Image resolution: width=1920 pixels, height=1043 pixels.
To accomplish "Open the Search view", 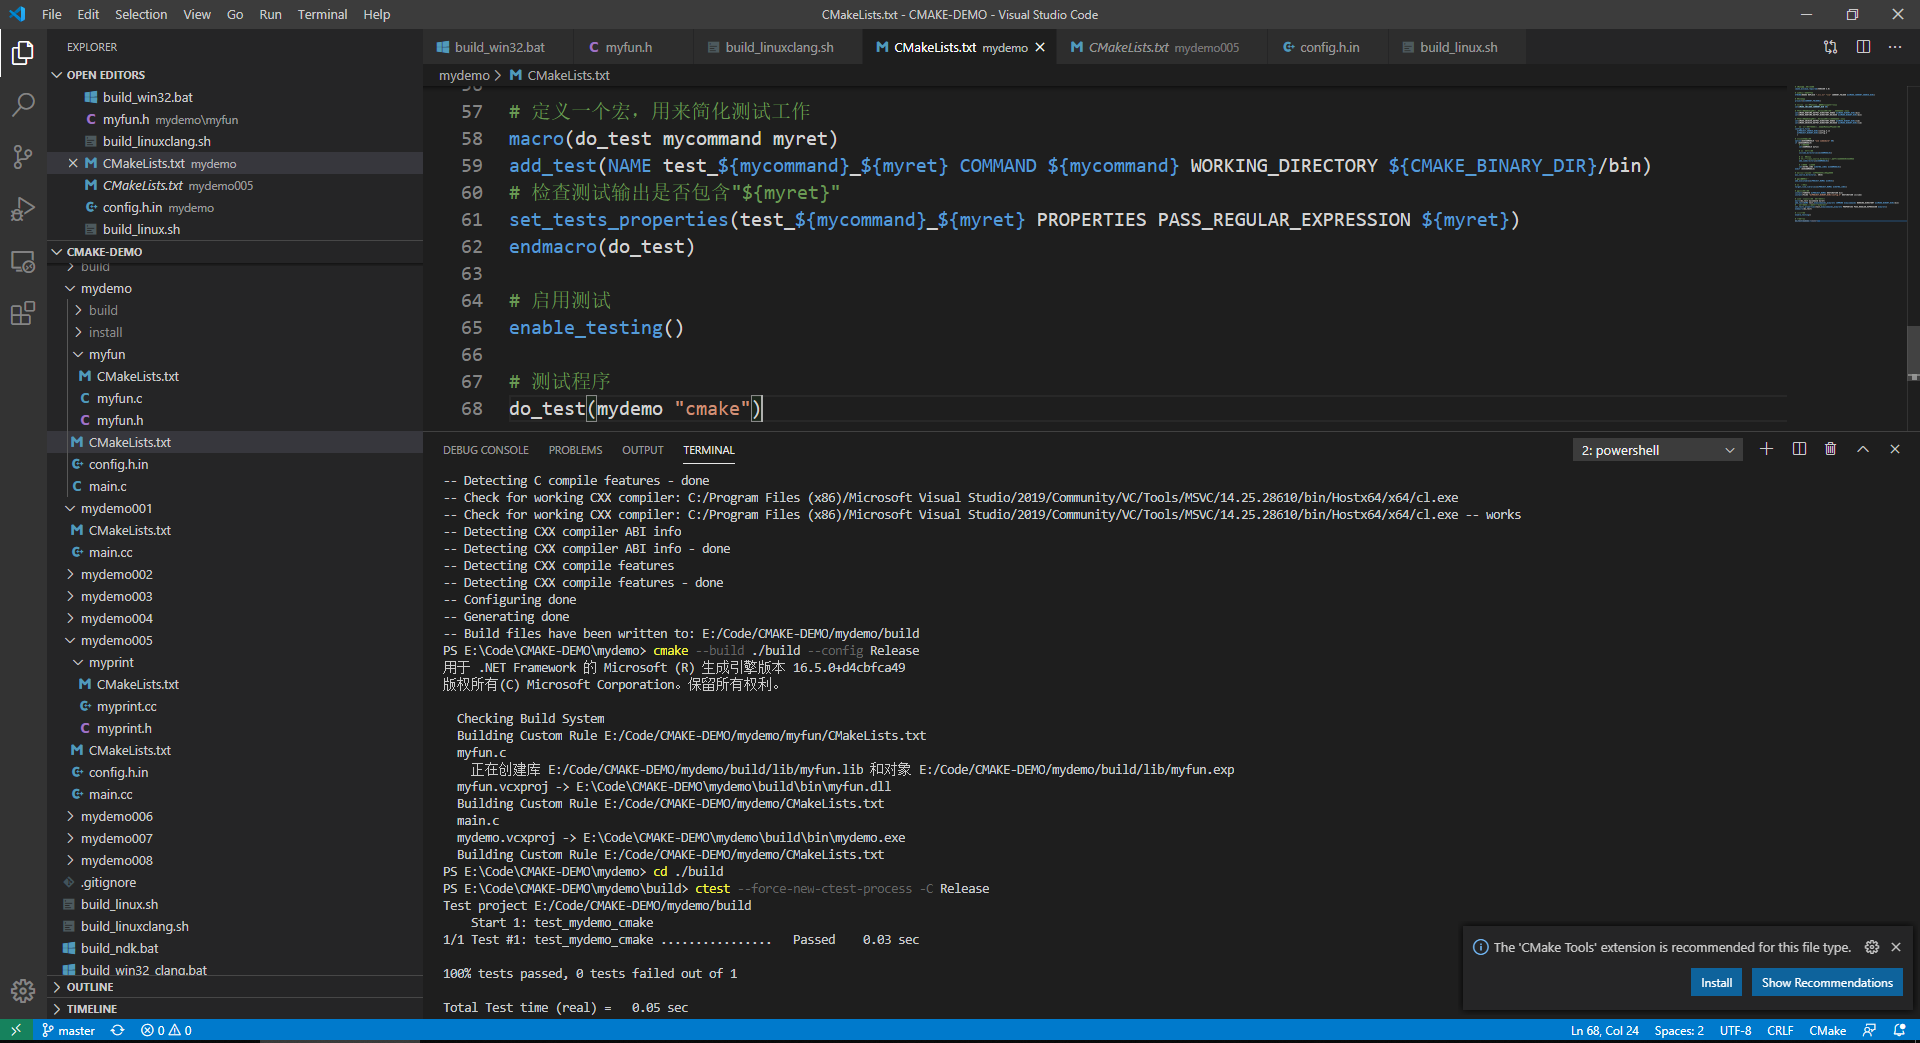I will [x=22, y=104].
